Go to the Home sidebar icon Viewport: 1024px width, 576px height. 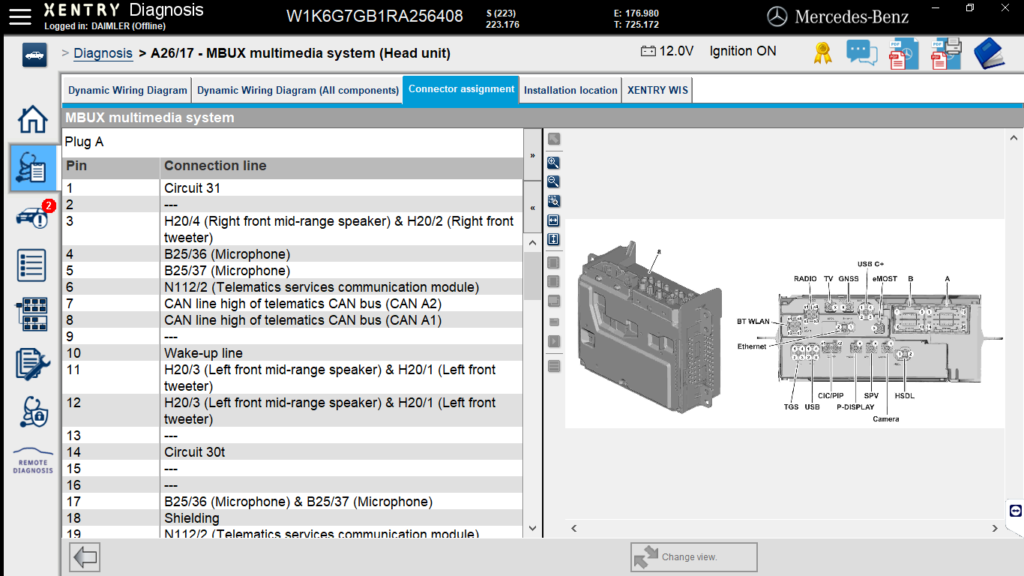(x=32, y=119)
